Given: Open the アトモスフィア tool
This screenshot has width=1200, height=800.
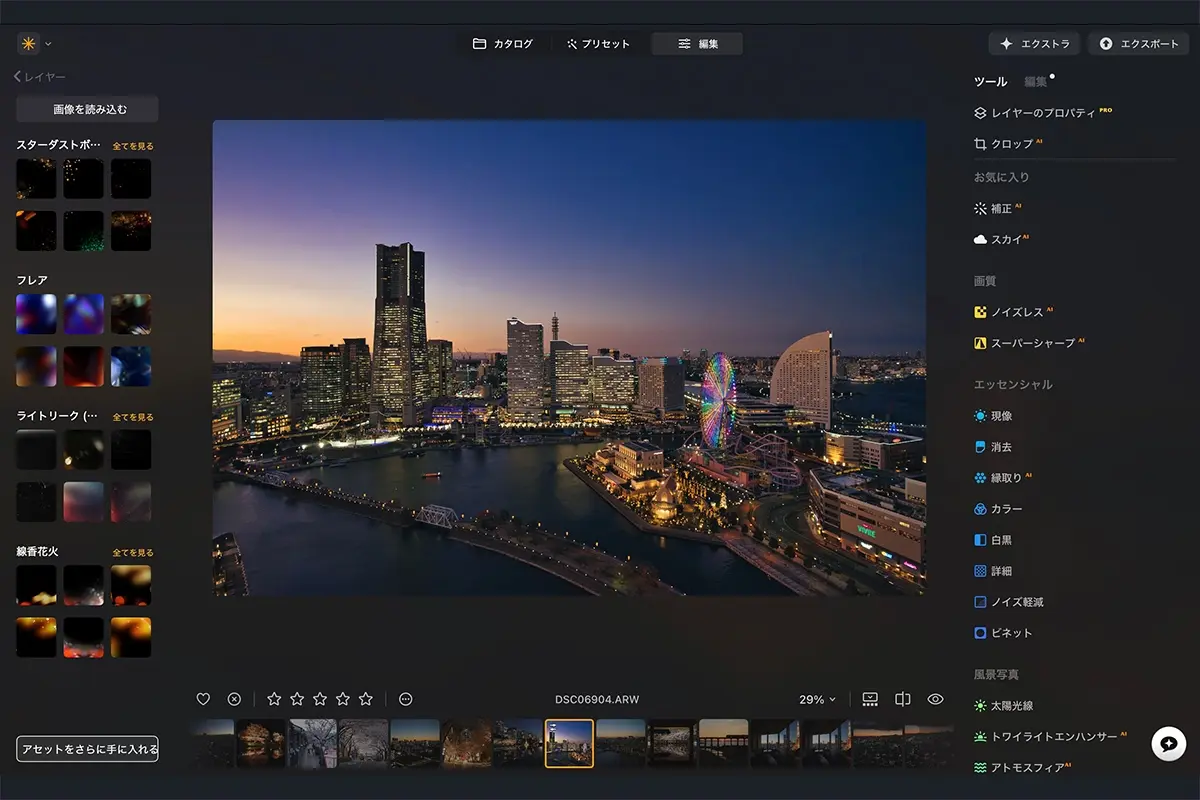Looking at the screenshot, I should [x=1022, y=767].
